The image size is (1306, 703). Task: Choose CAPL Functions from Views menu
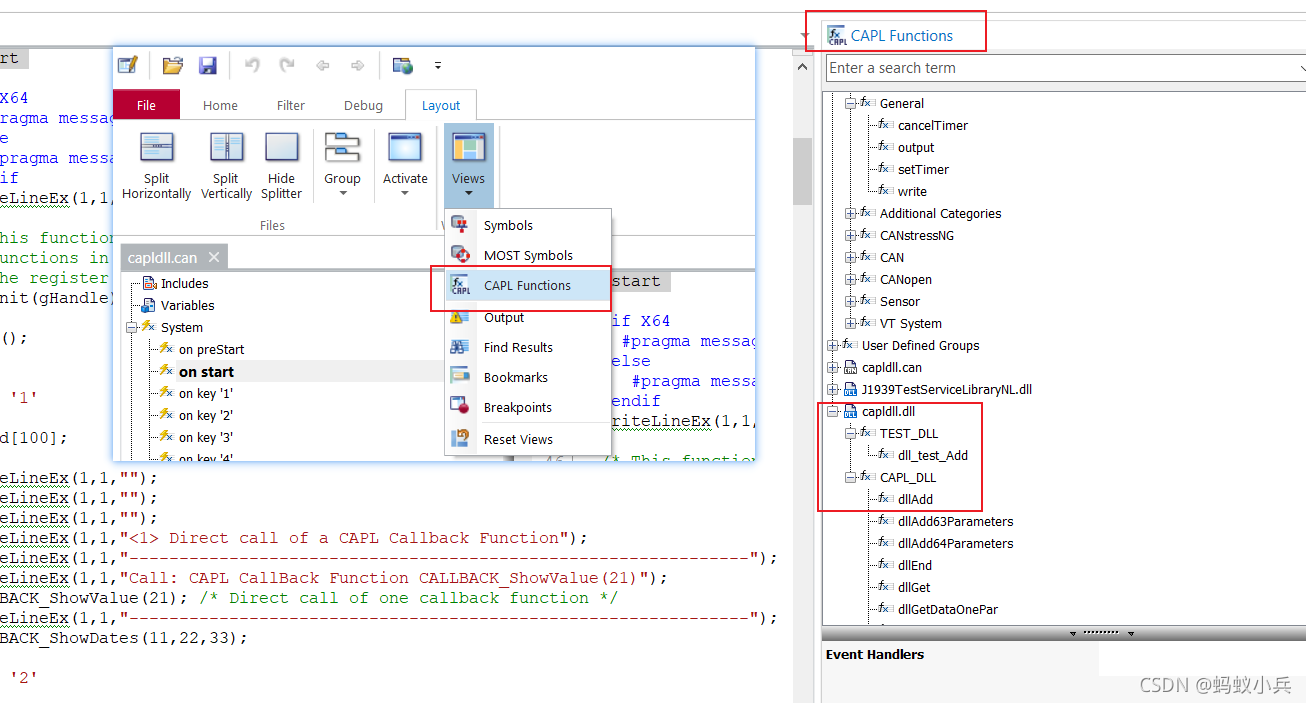click(528, 285)
